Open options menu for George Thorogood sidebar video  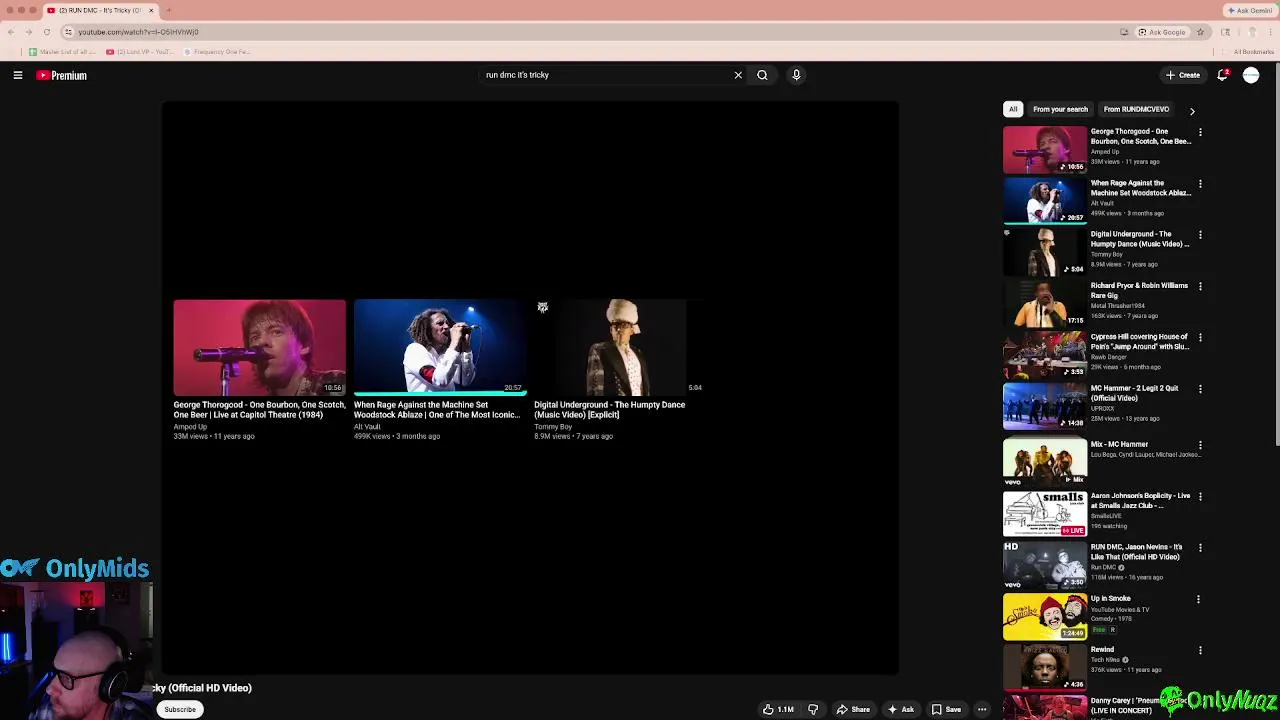coord(1200,132)
